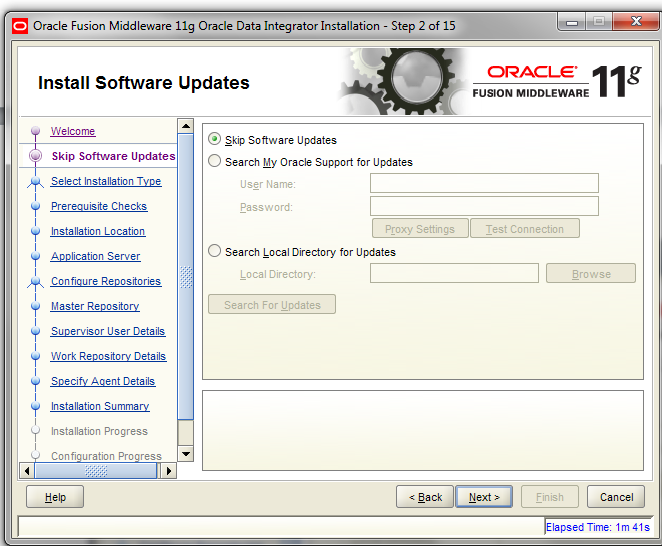Image resolution: width=662 pixels, height=546 pixels.
Task: Close the installer window
Action: 636,22
